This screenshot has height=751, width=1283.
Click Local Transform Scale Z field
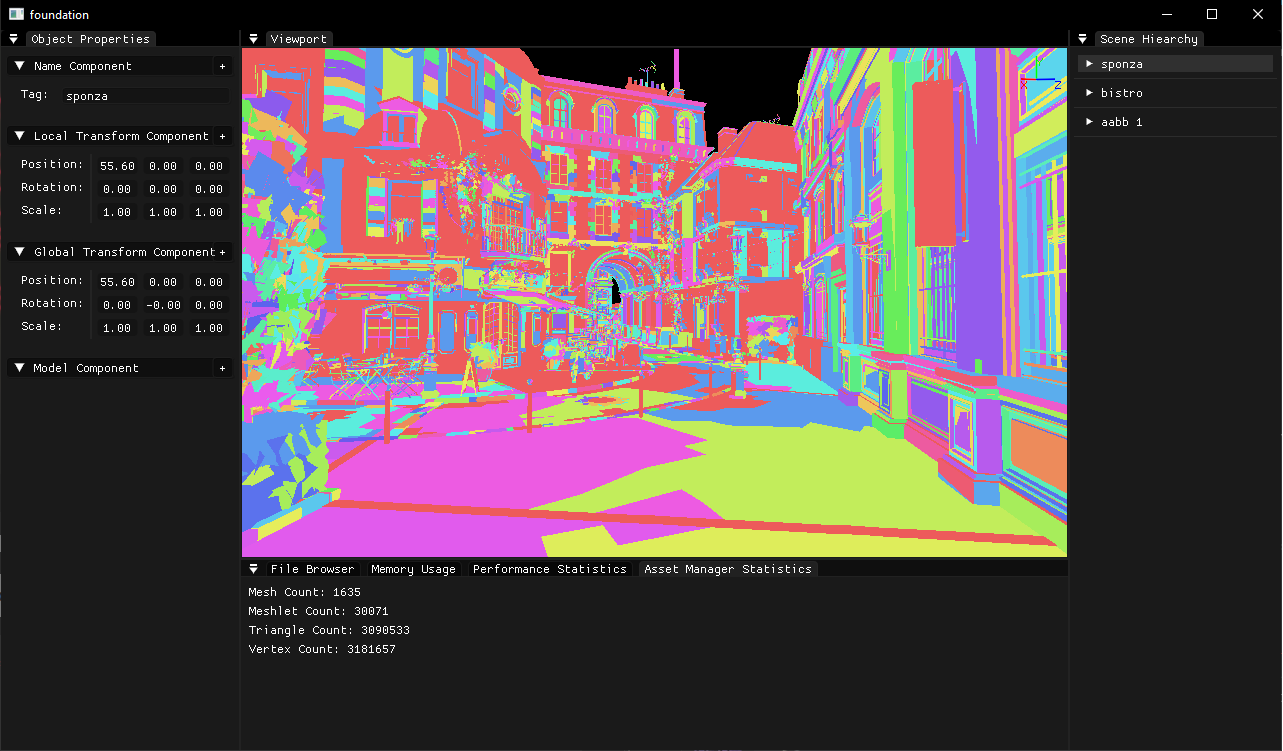click(209, 212)
